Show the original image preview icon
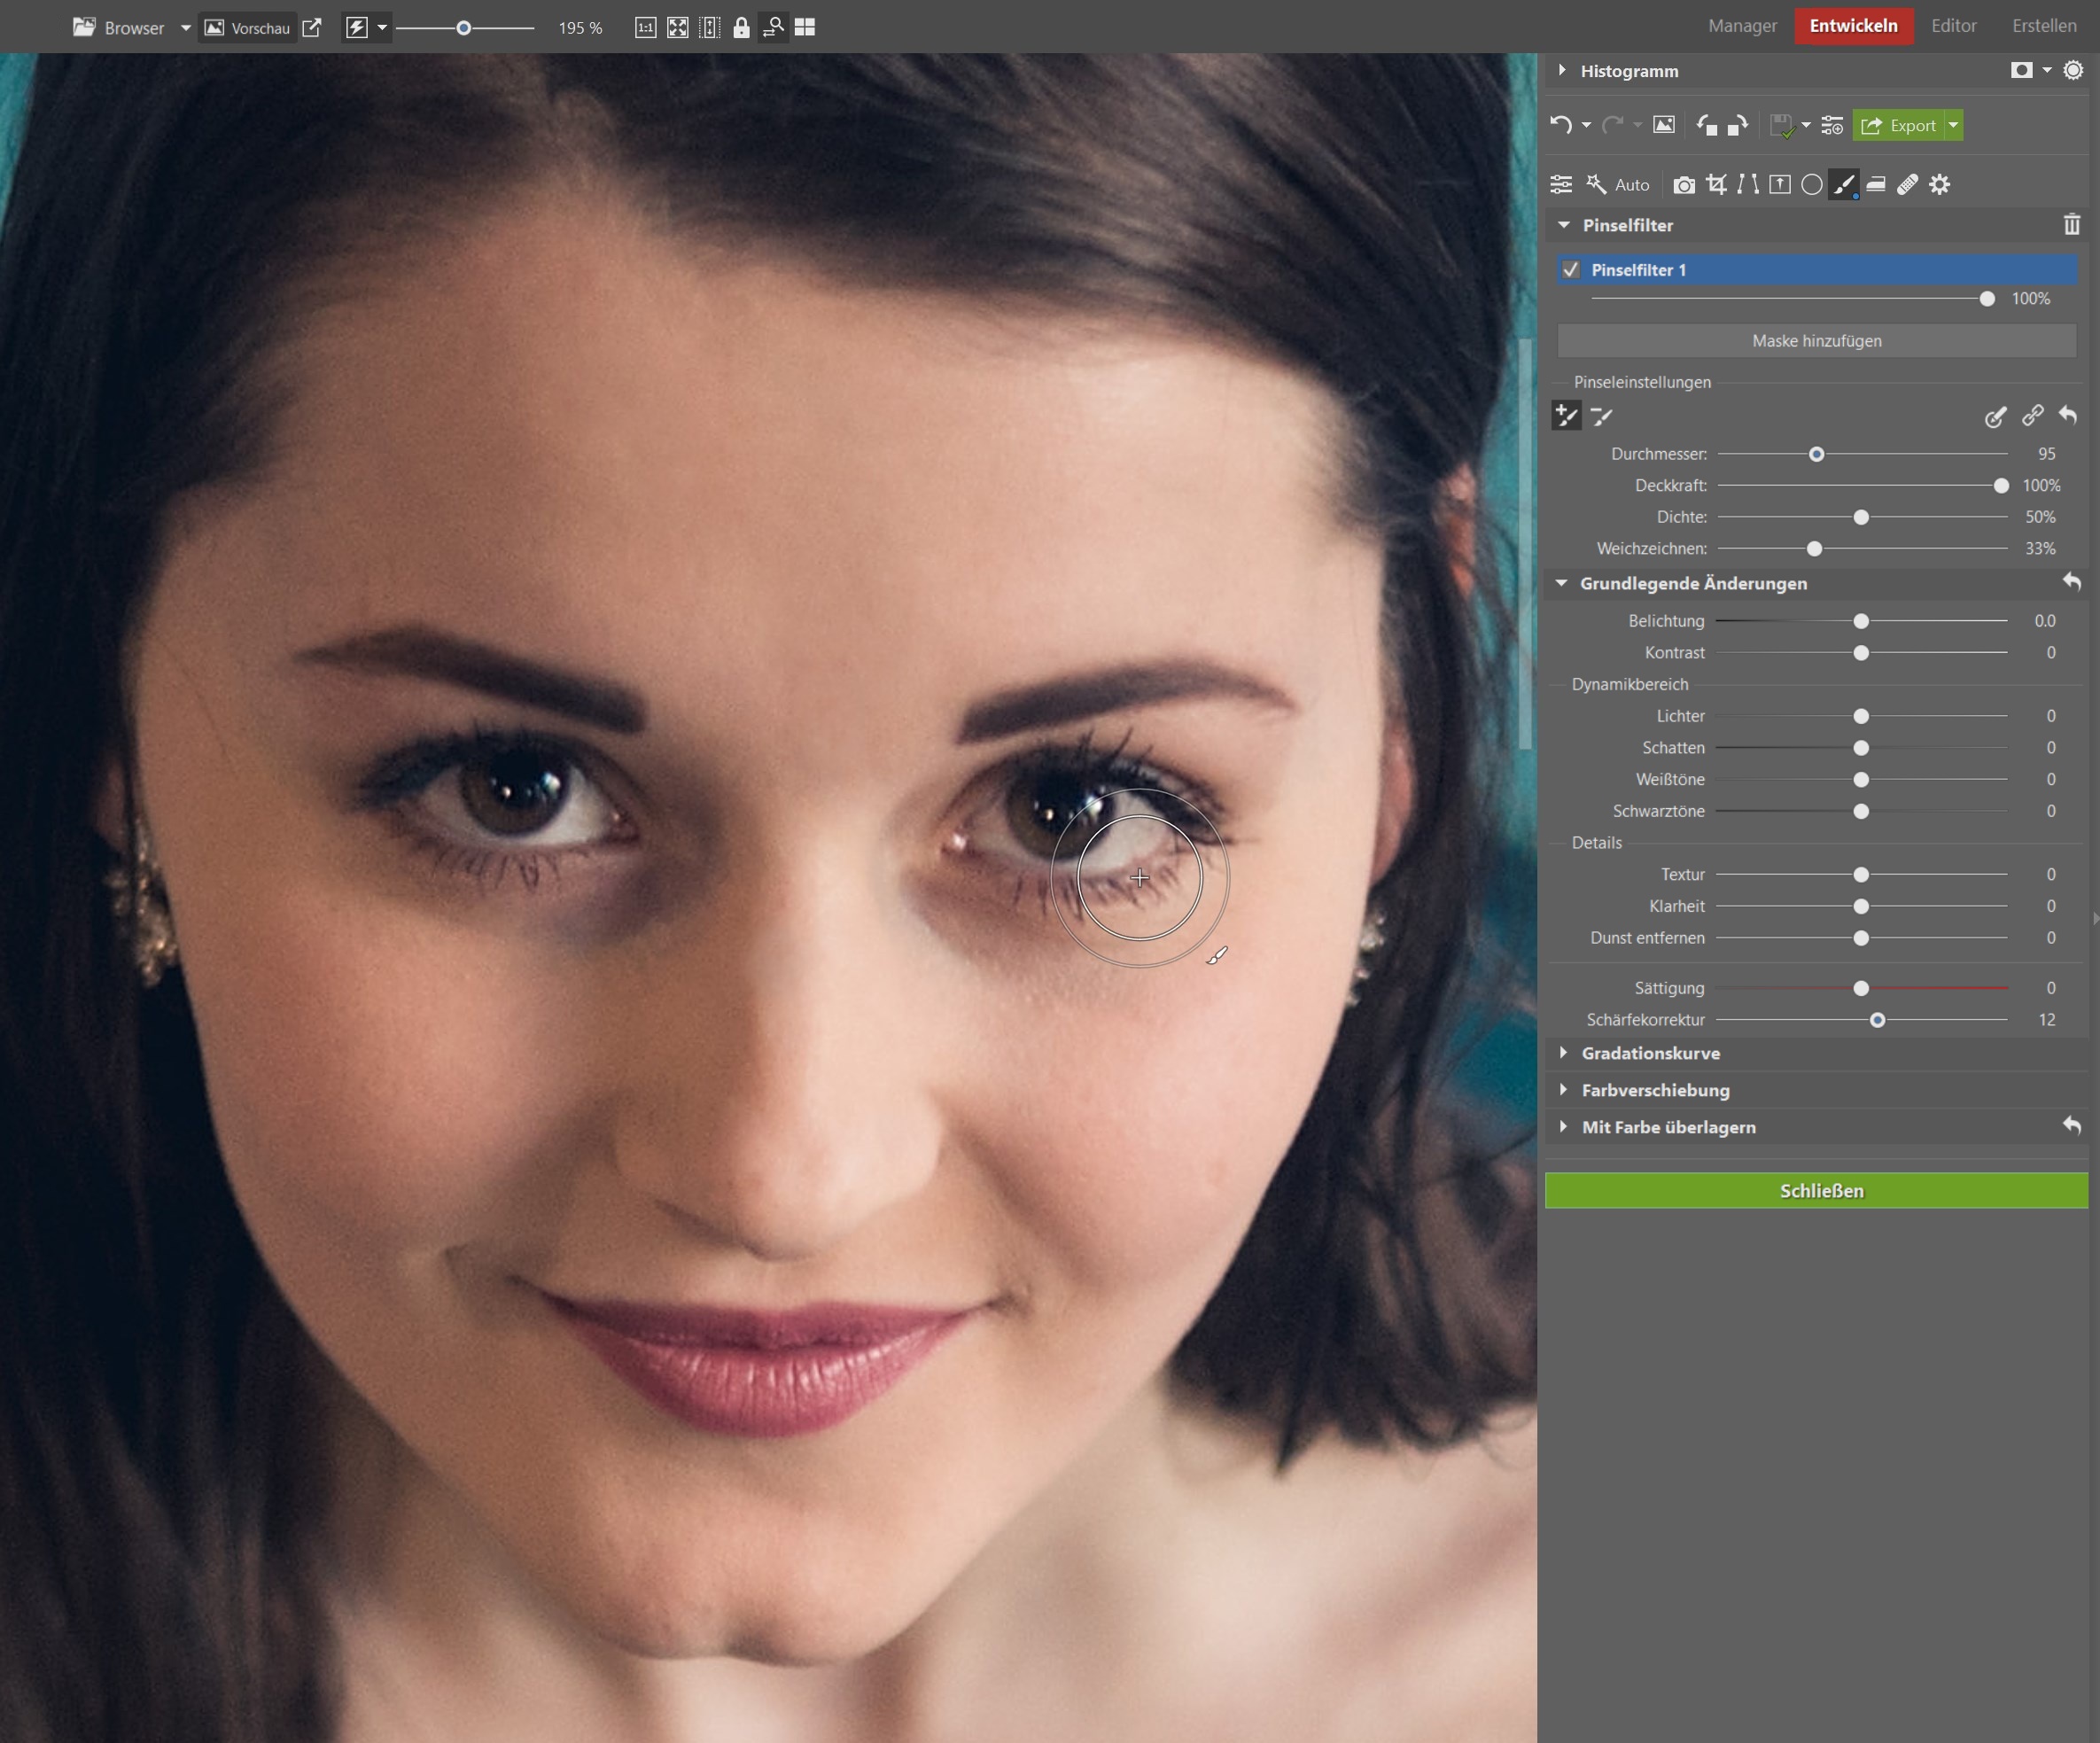 point(1663,125)
